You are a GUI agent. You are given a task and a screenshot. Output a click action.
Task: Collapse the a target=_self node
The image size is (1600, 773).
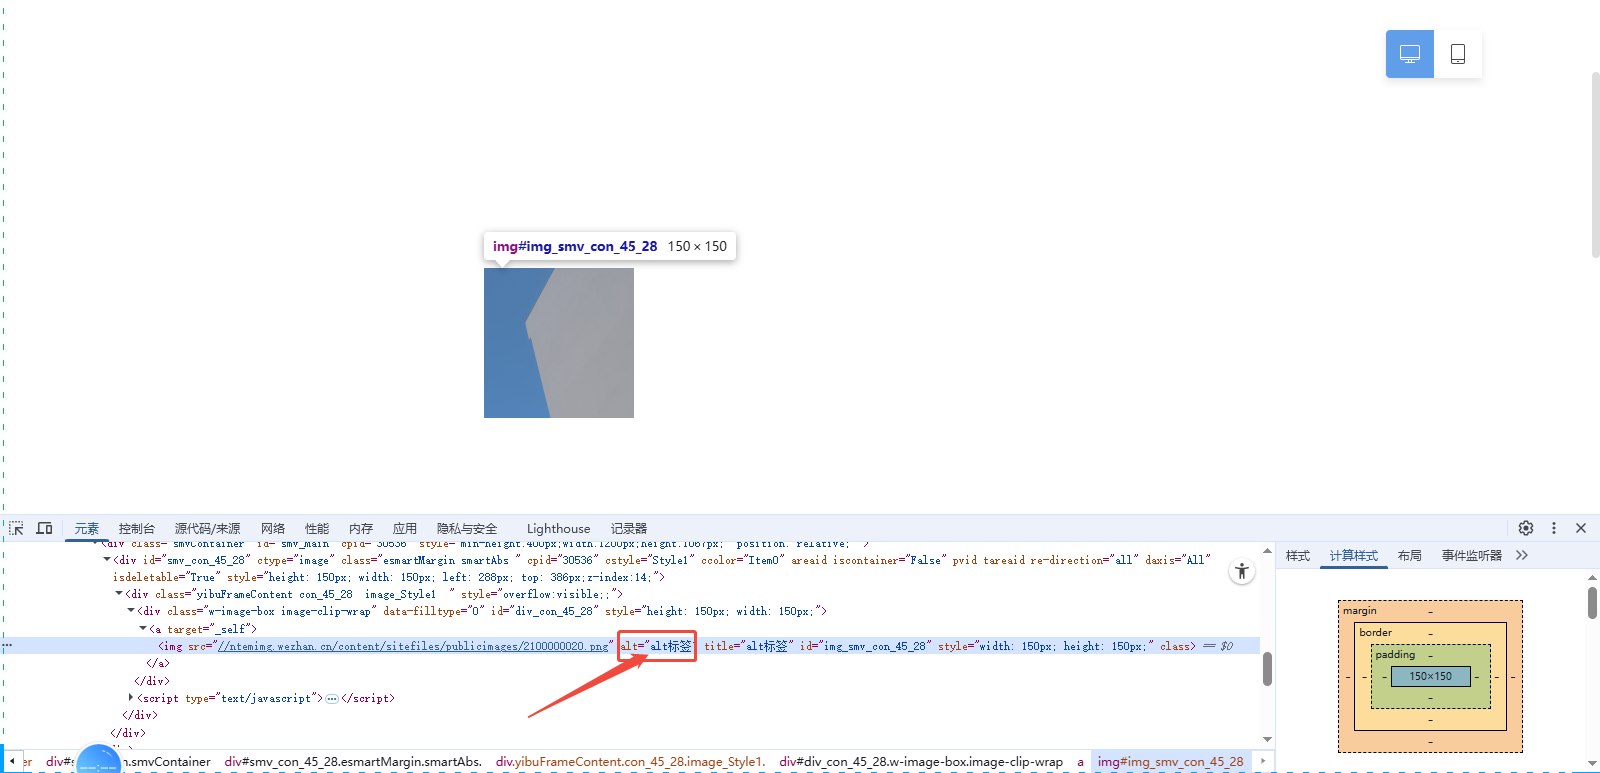click(x=143, y=629)
